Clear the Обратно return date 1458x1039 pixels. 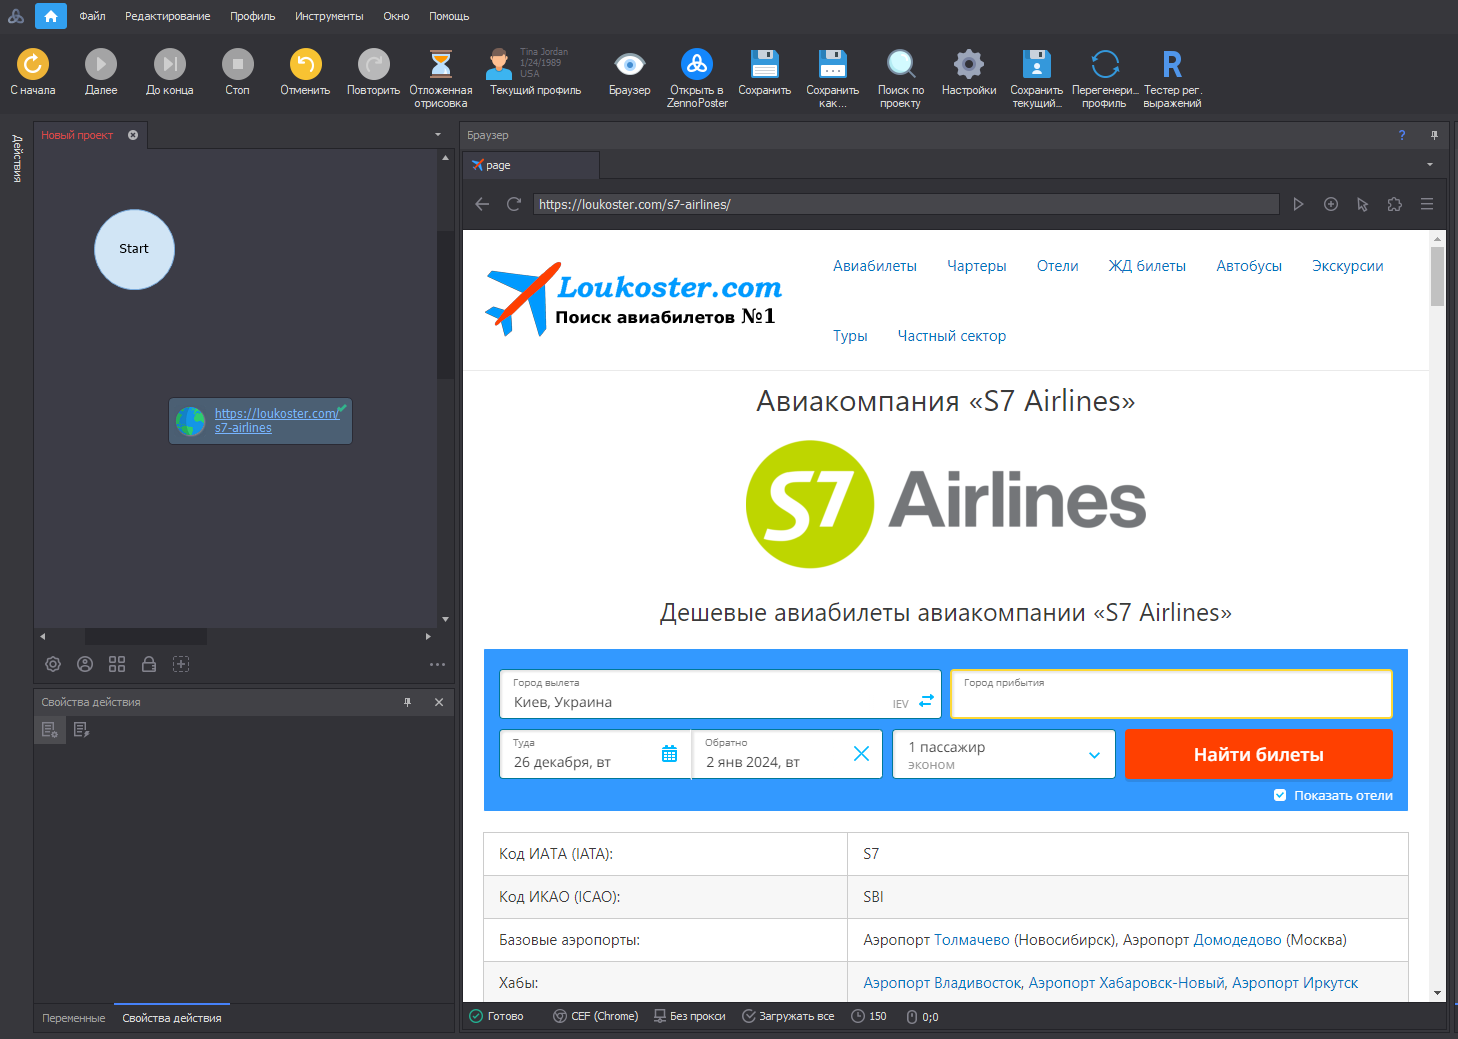point(861,754)
